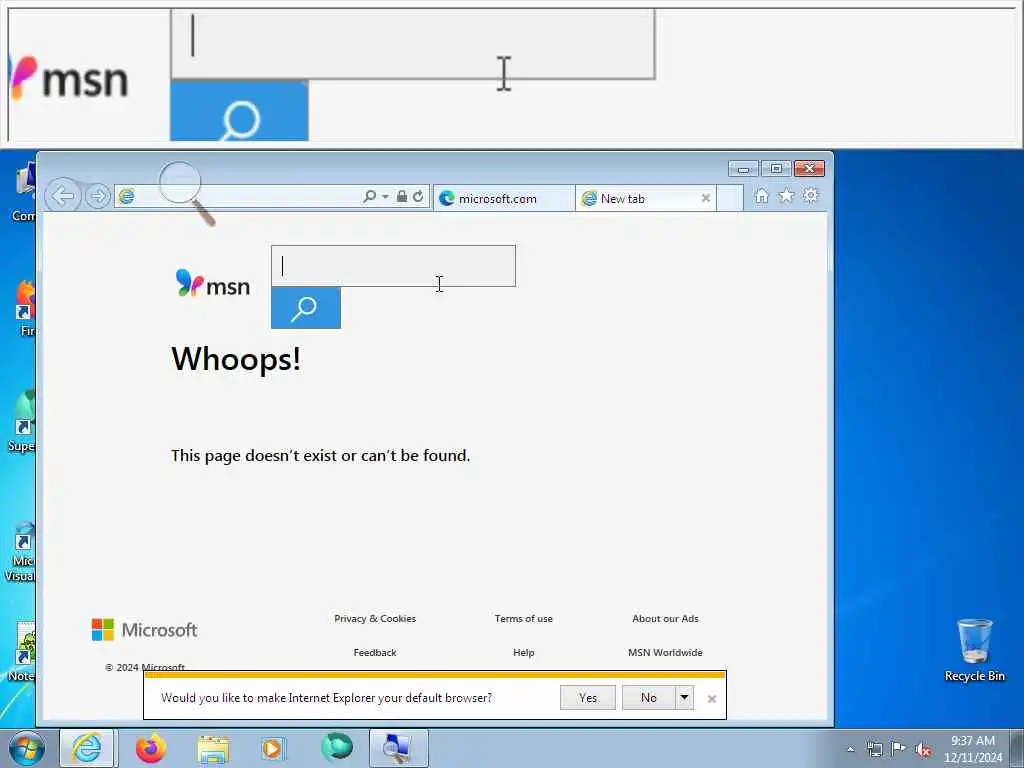Image resolution: width=1024 pixels, height=768 pixels.
Task: Open Windows Explorer folder taskbar icon
Action: (213, 748)
